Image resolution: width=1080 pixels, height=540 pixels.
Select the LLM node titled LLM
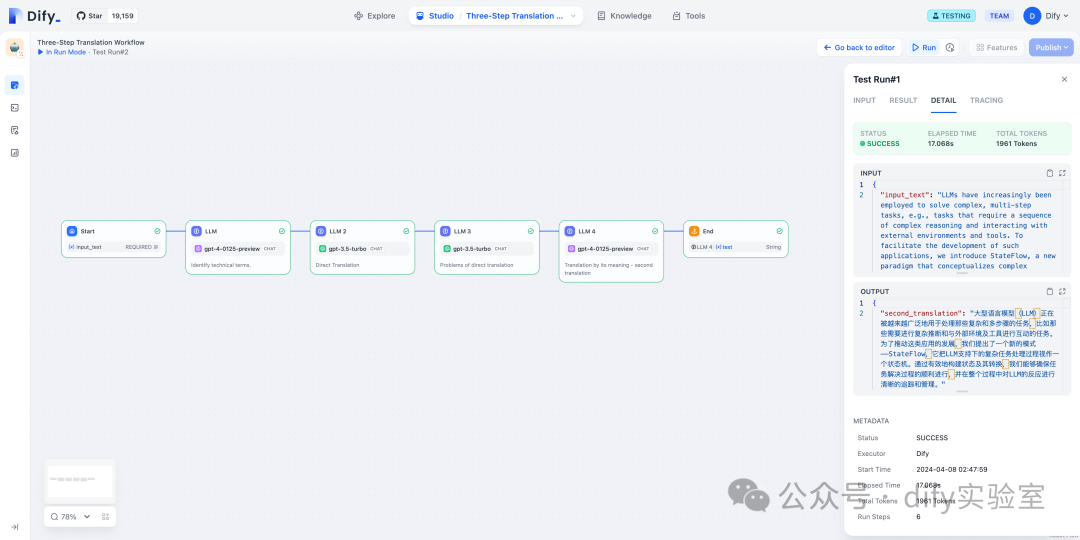coord(238,247)
